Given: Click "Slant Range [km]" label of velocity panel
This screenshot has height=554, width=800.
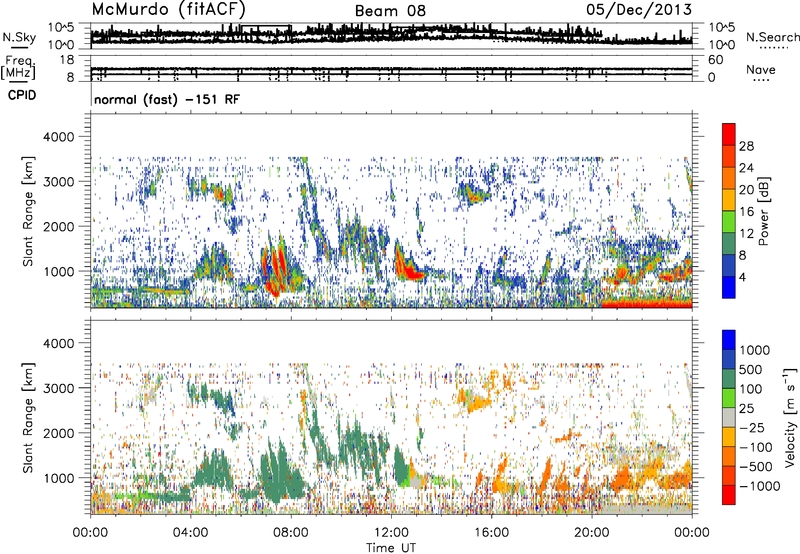Looking at the screenshot, I should point(28,418).
